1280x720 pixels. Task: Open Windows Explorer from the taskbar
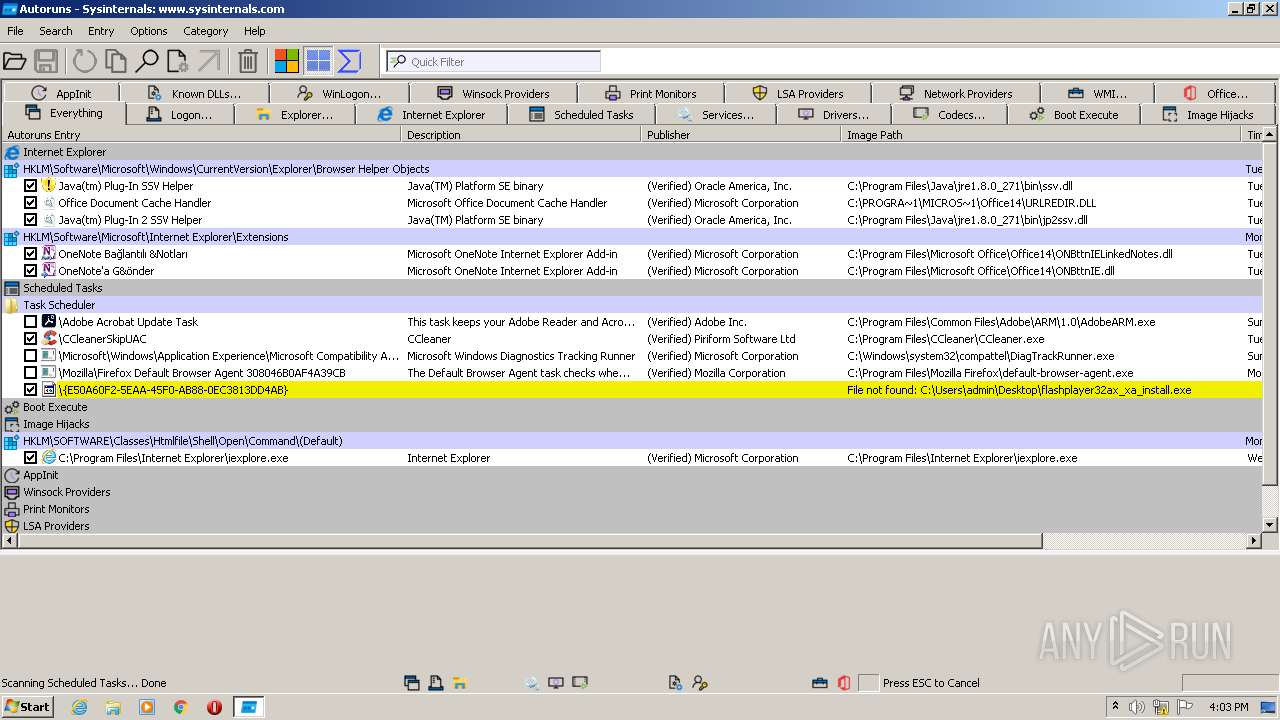(x=113, y=707)
